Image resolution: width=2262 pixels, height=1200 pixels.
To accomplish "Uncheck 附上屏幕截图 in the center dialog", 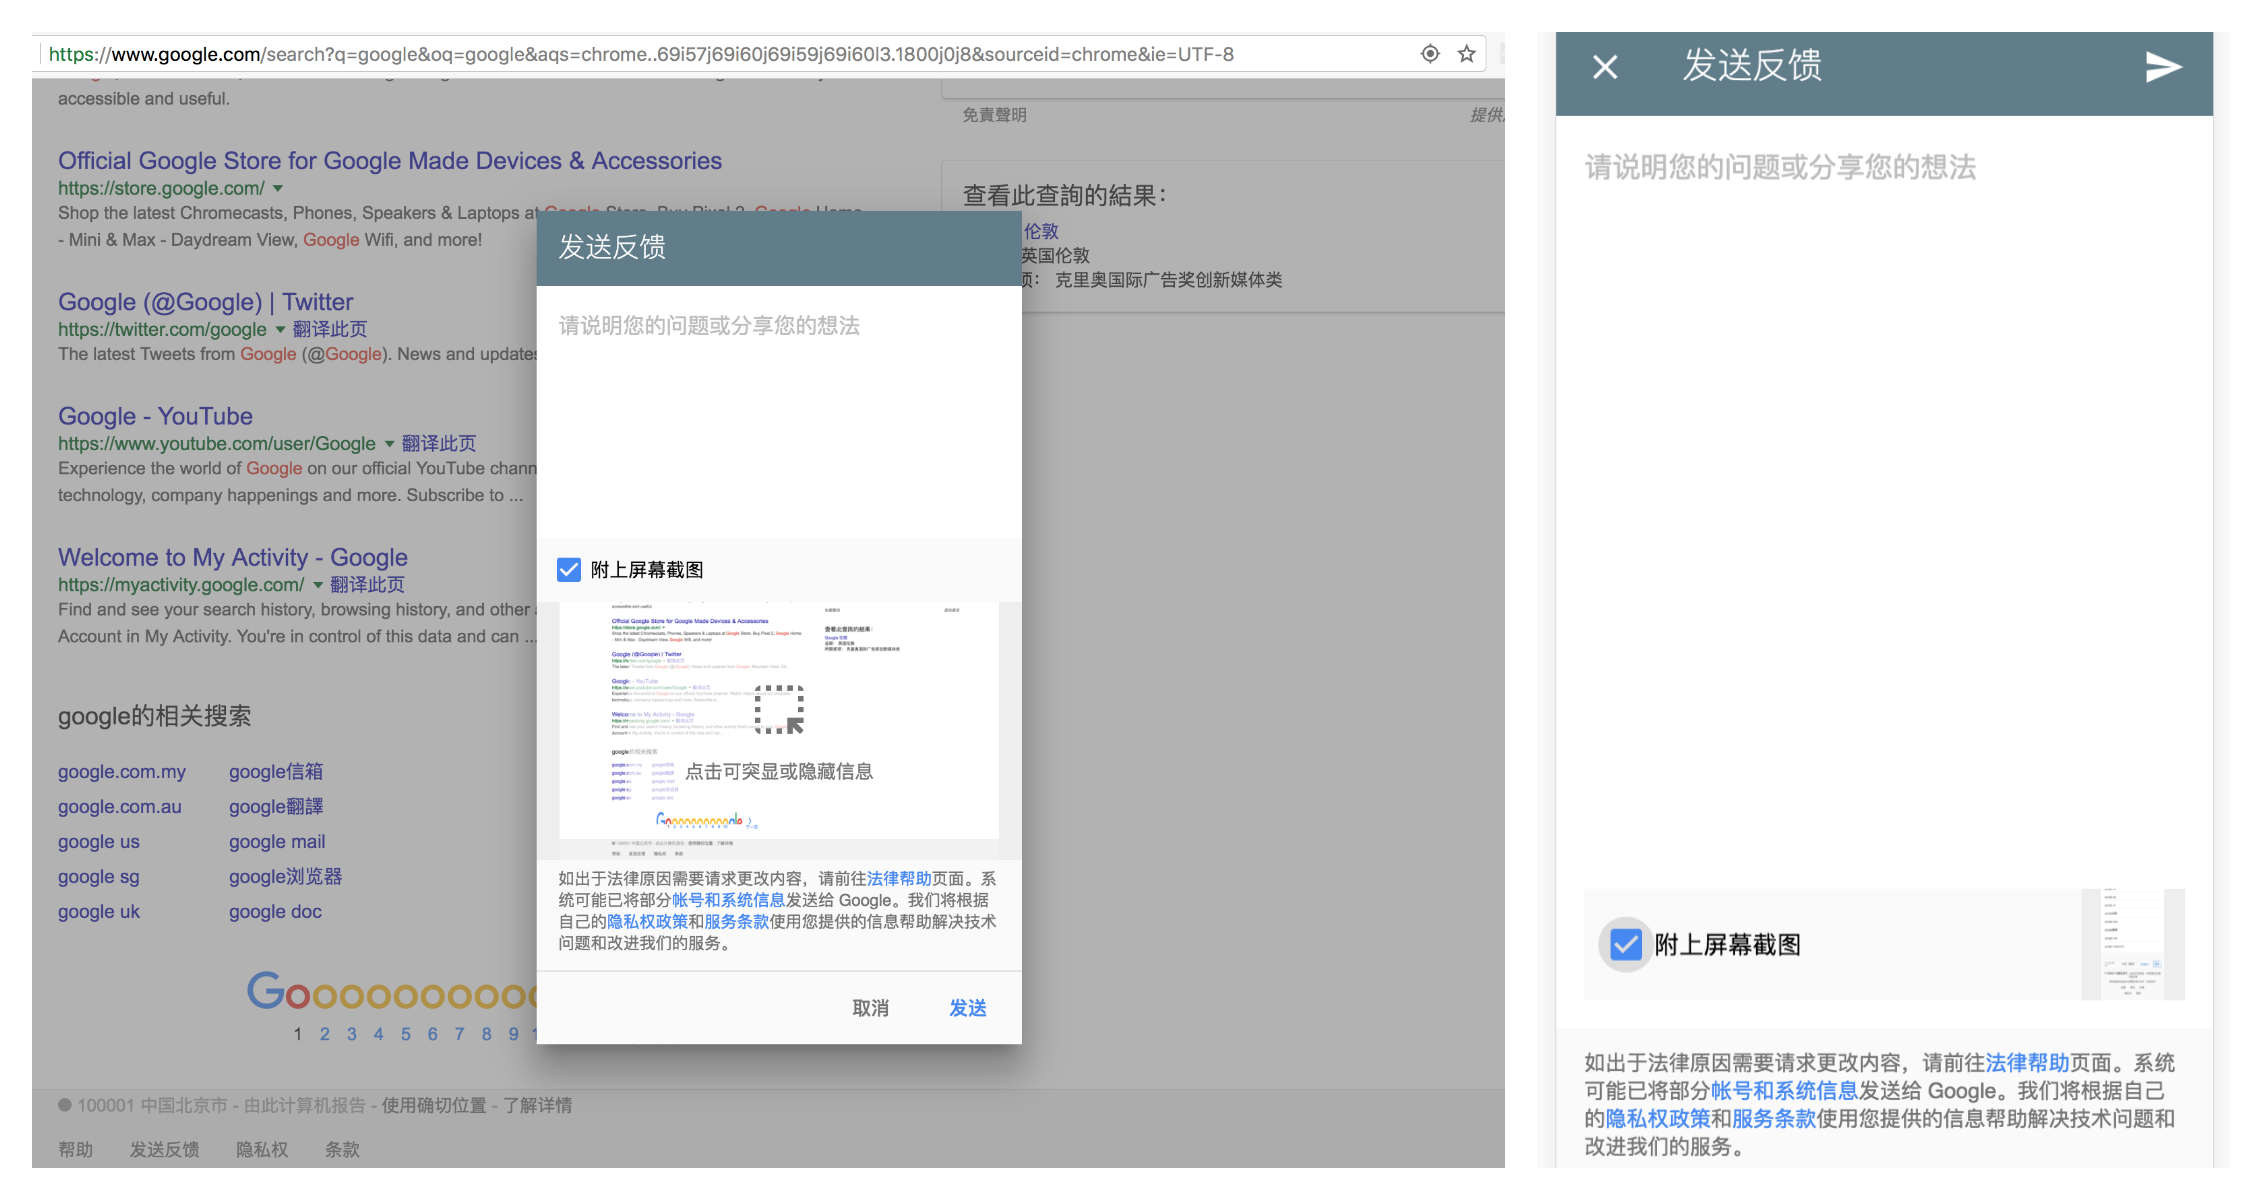I will tap(569, 570).
